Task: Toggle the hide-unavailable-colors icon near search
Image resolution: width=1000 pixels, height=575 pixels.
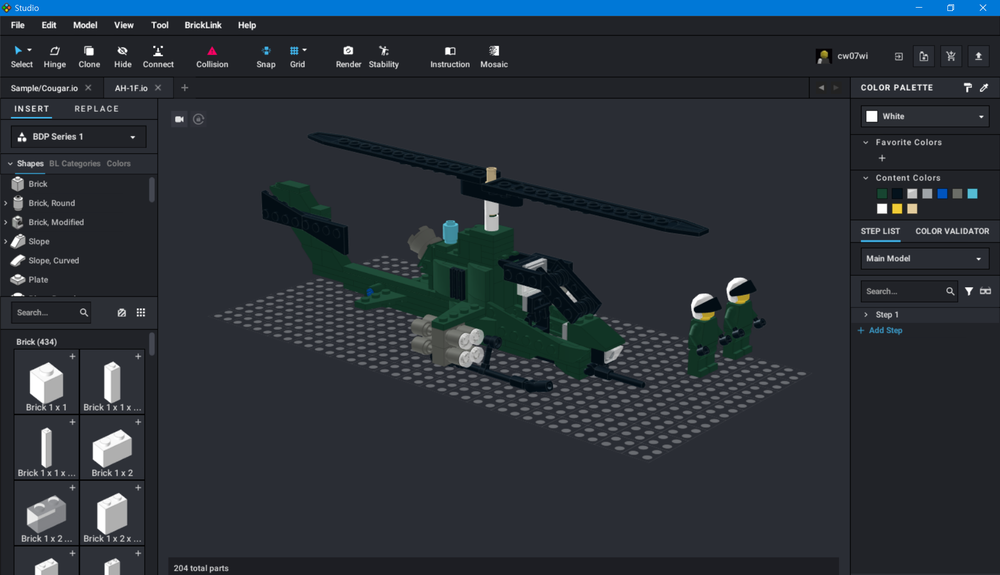Action: pos(122,312)
